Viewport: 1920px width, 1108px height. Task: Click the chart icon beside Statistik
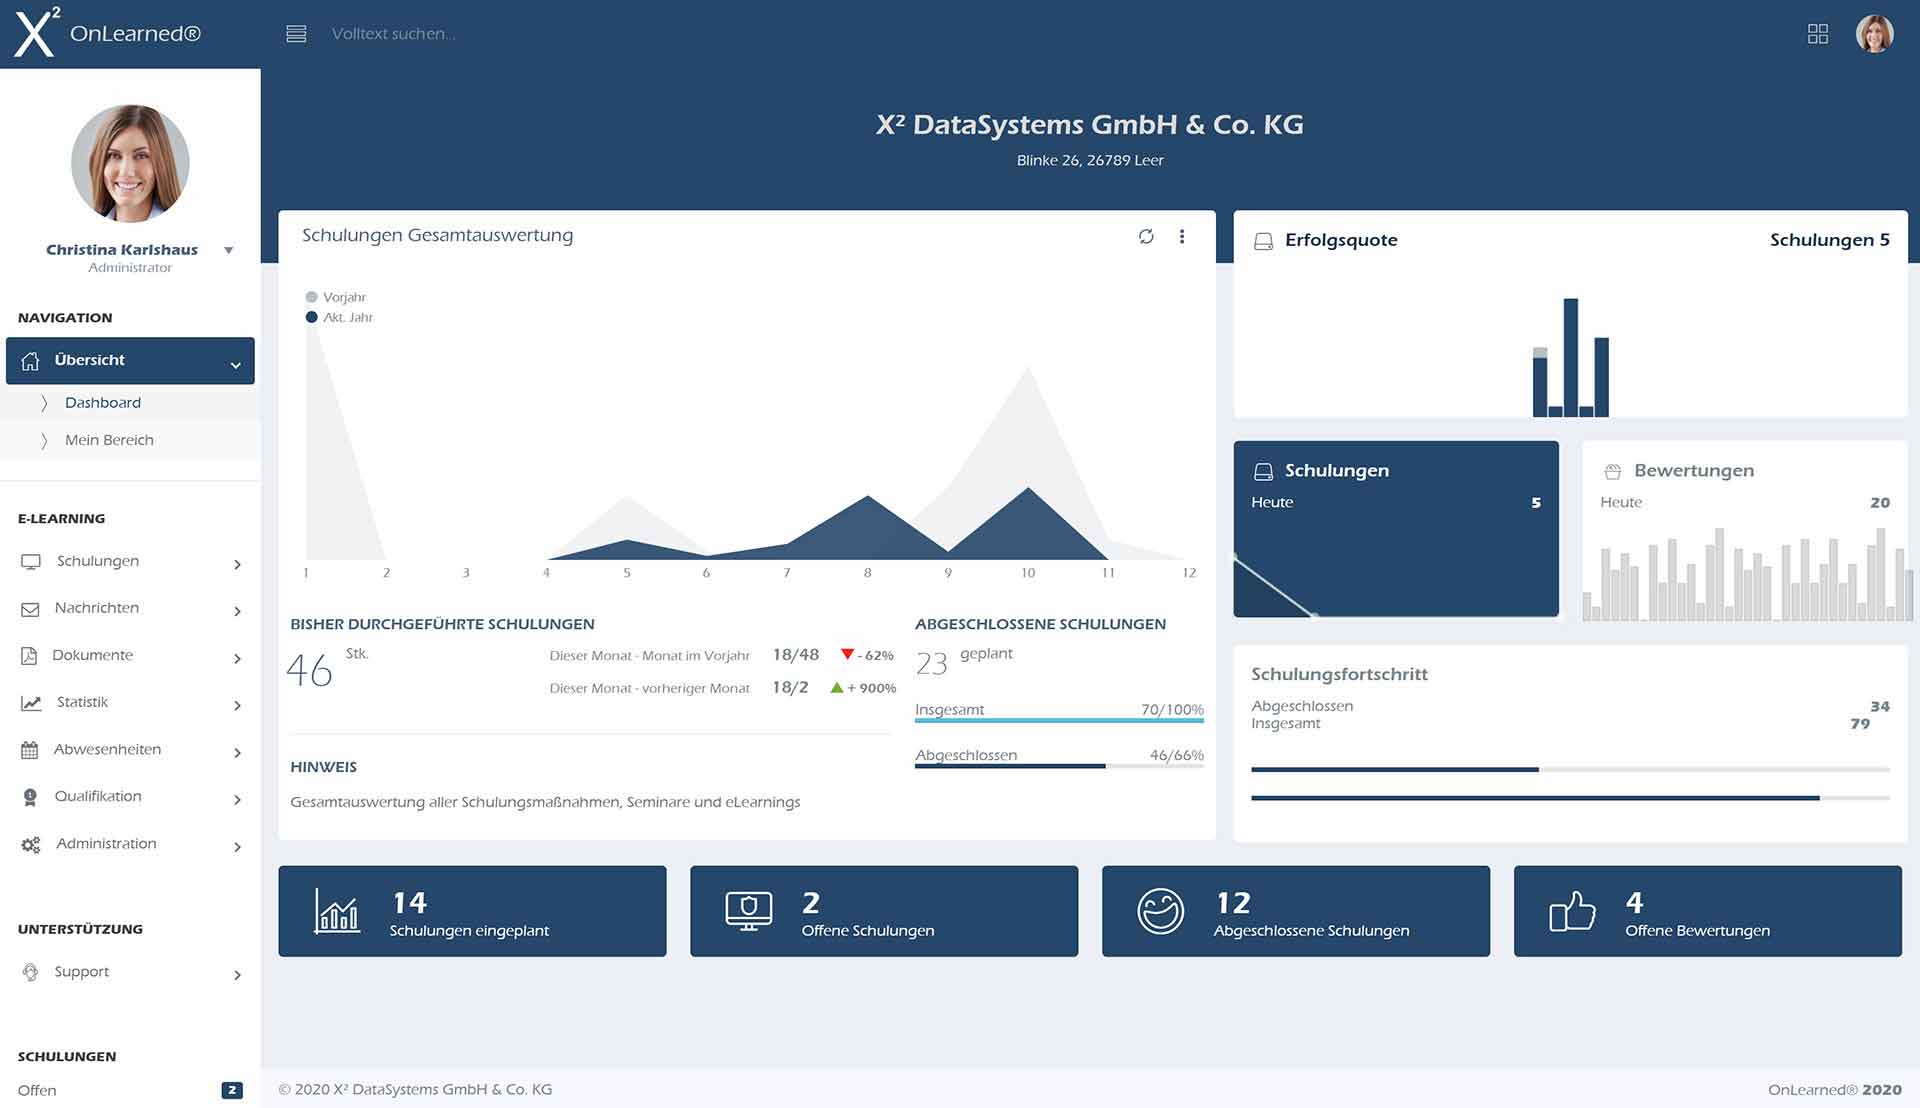[31, 703]
